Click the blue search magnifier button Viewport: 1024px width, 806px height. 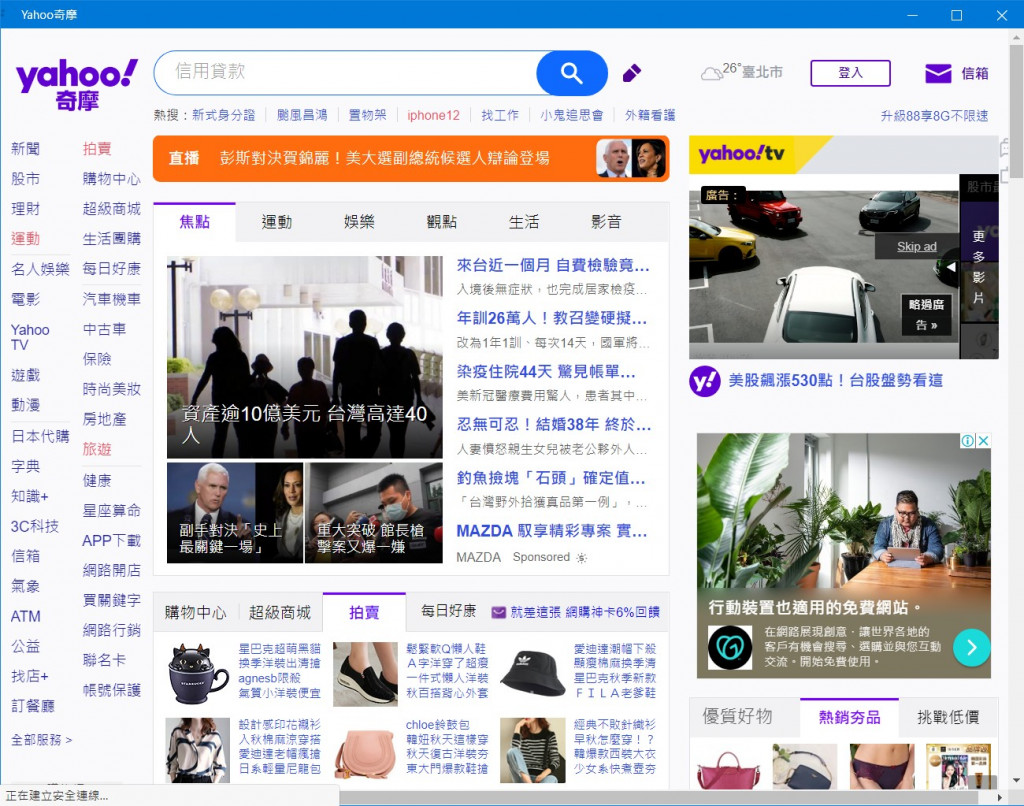tap(571, 73)
